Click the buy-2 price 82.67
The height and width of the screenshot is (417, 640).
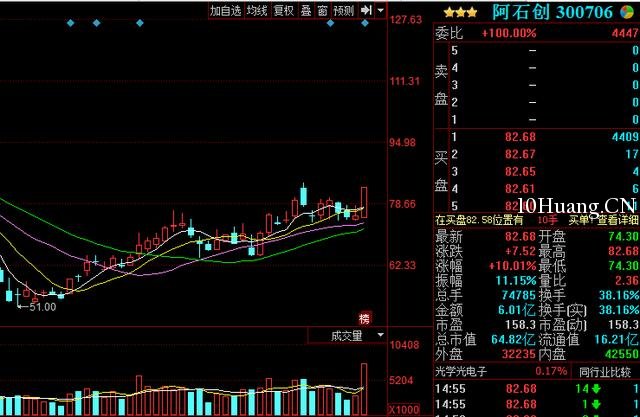coord(520,154)
